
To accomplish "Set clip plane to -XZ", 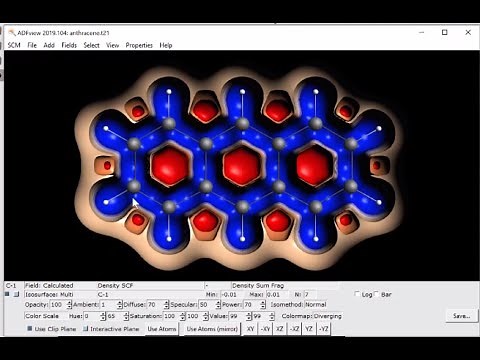I will tap(294, 329).
